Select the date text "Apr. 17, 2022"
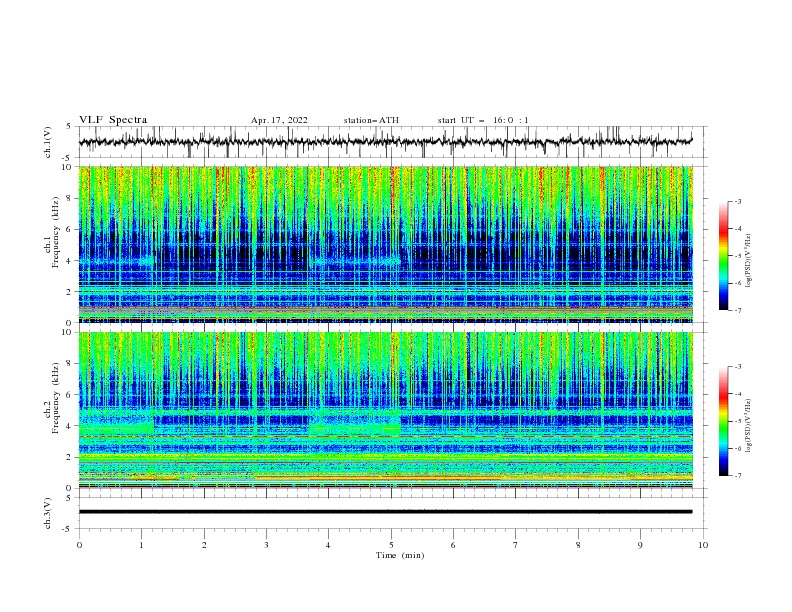The width and height of the screenshot is (792, 612). (279, 120)
